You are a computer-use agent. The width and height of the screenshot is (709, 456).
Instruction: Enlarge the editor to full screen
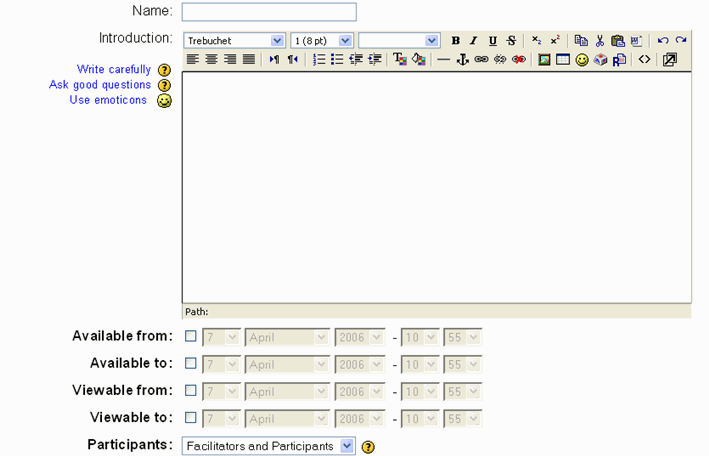[x=670, y=60]
